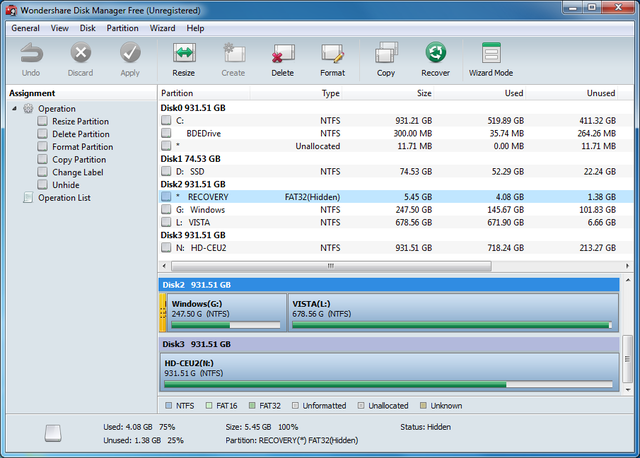Click the Disk2 931.51 GB map header
Viewport: 640px width, 458px height.
(389, 285)
